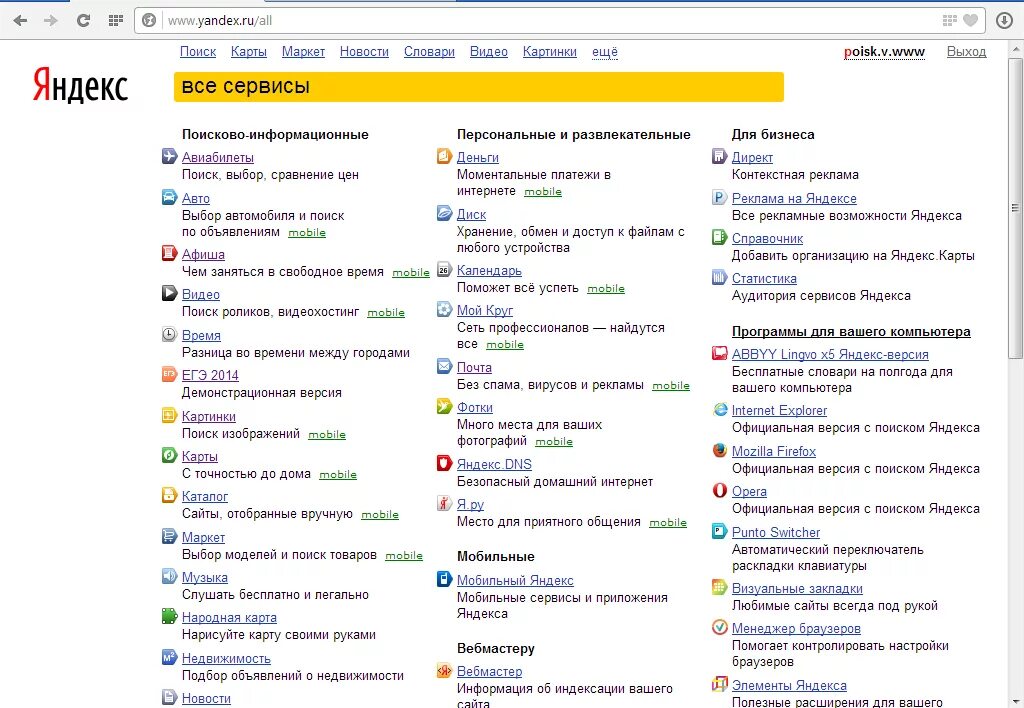Screen dimensions: 1024x708
Task: Open Картинки in top navigation
Action: (x=549, y=52)
